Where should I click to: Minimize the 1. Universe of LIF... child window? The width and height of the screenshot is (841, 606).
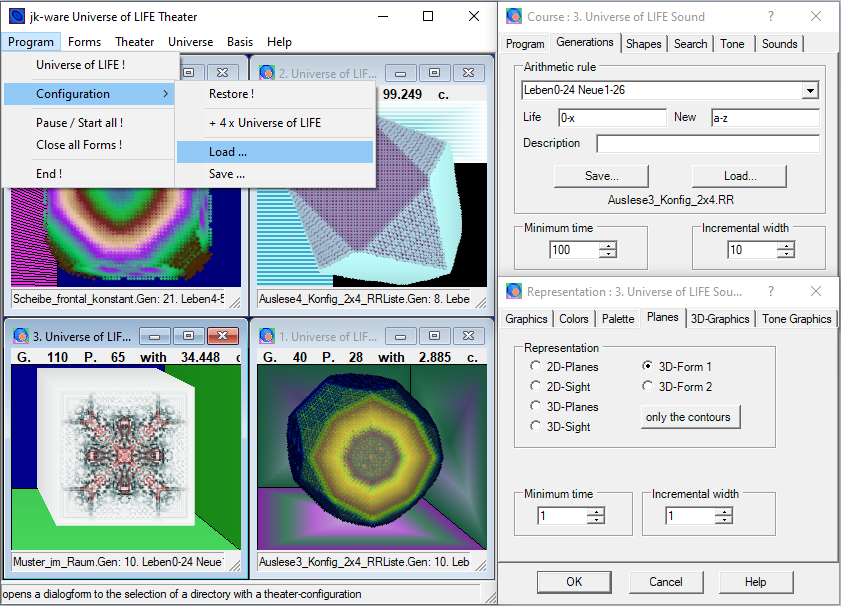pyautogui.click(x=400, y=336)
